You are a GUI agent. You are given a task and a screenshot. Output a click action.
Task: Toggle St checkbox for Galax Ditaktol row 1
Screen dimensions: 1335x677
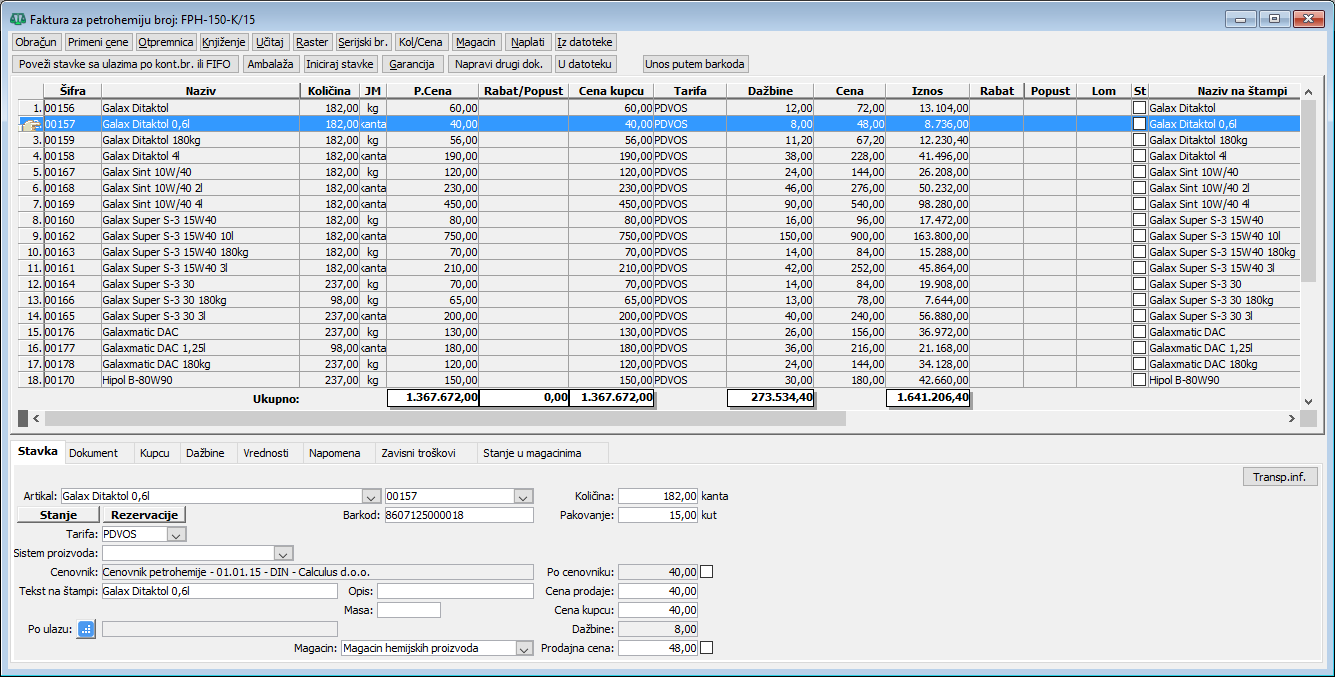(1139, 108)
